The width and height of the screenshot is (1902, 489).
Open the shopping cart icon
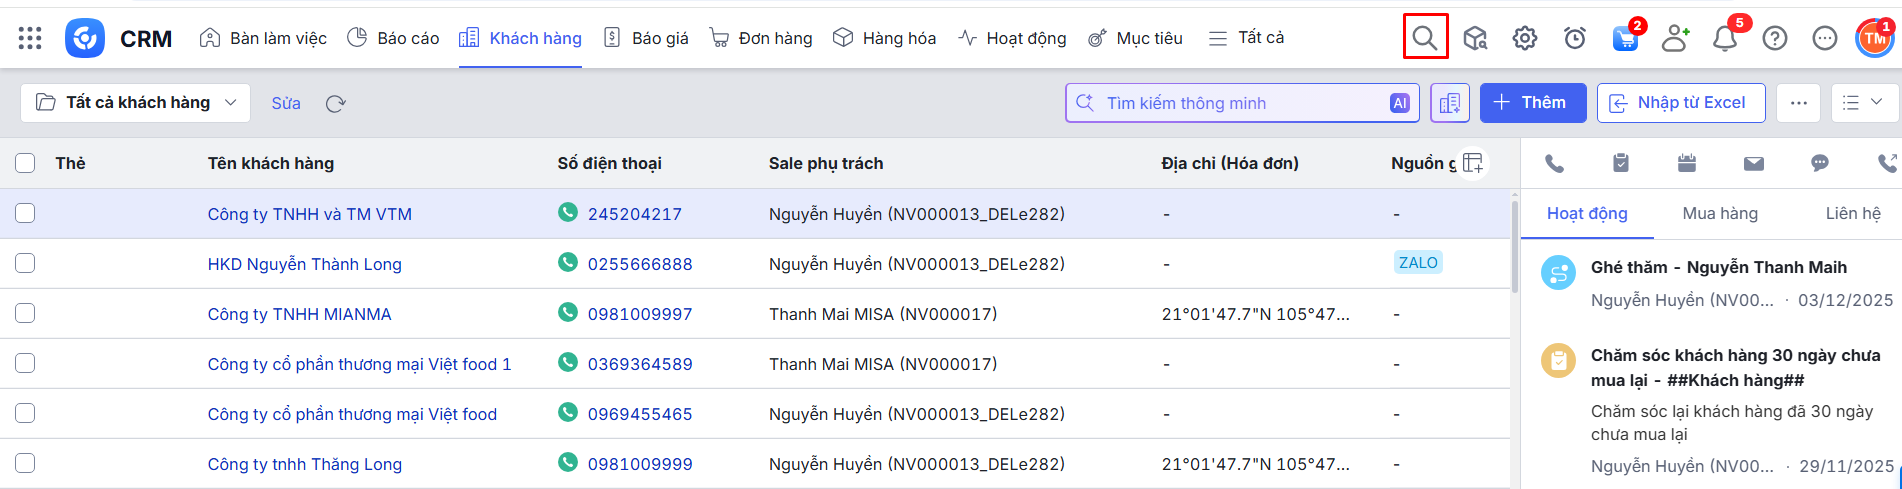[1625, 38]
